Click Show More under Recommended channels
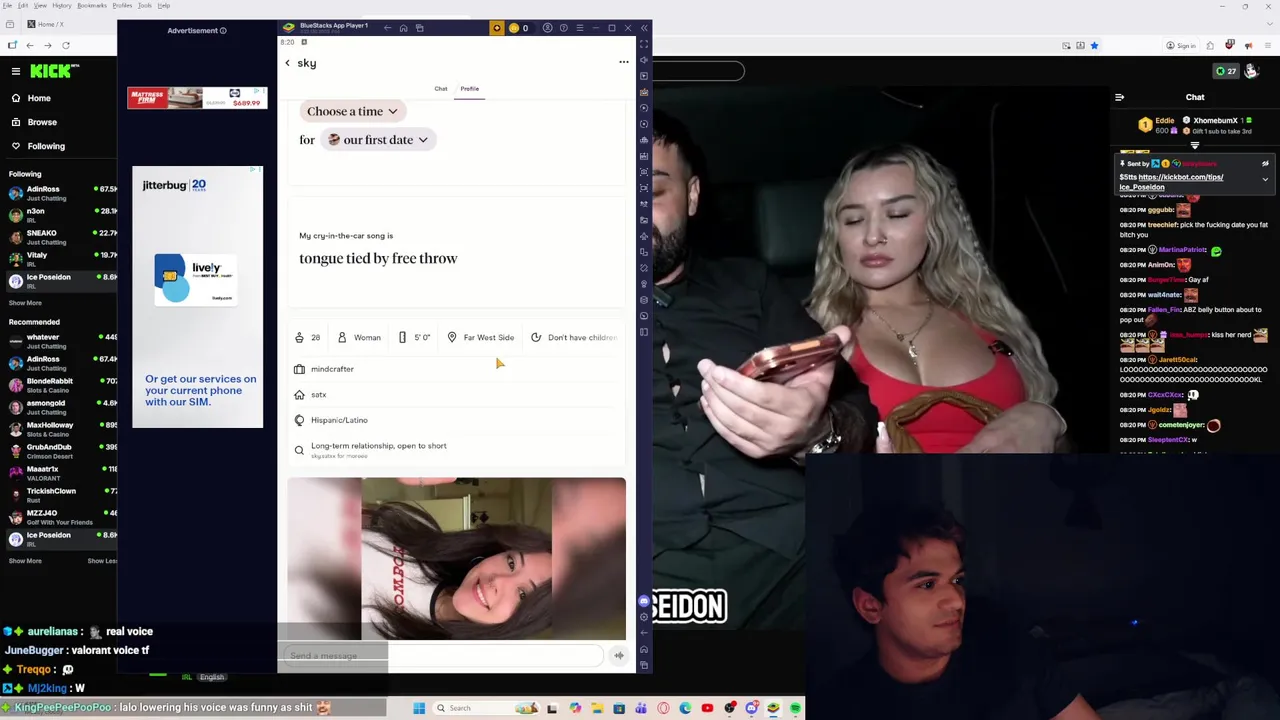This screenshot has width=1280, height=720. 25,561
